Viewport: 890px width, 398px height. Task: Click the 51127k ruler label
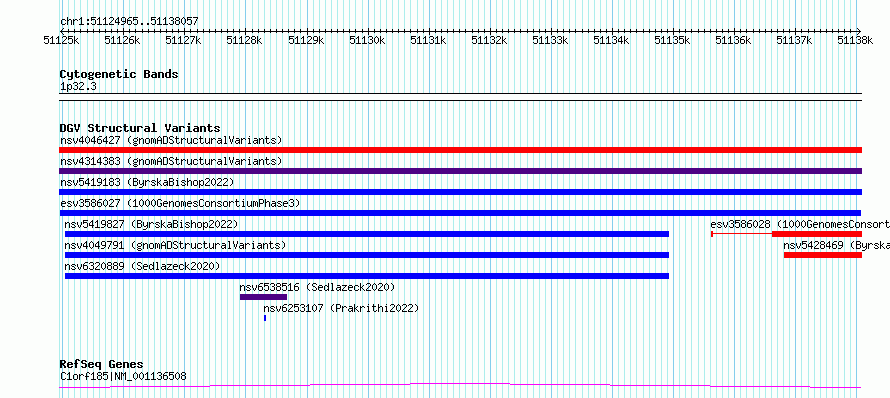pos(183,40)
